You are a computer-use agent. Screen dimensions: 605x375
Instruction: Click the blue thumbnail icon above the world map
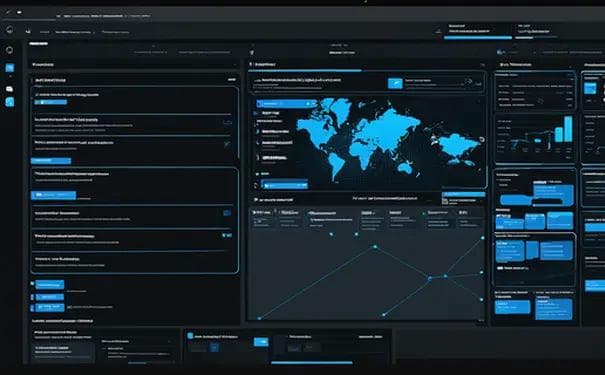click(x=395, y=83)
